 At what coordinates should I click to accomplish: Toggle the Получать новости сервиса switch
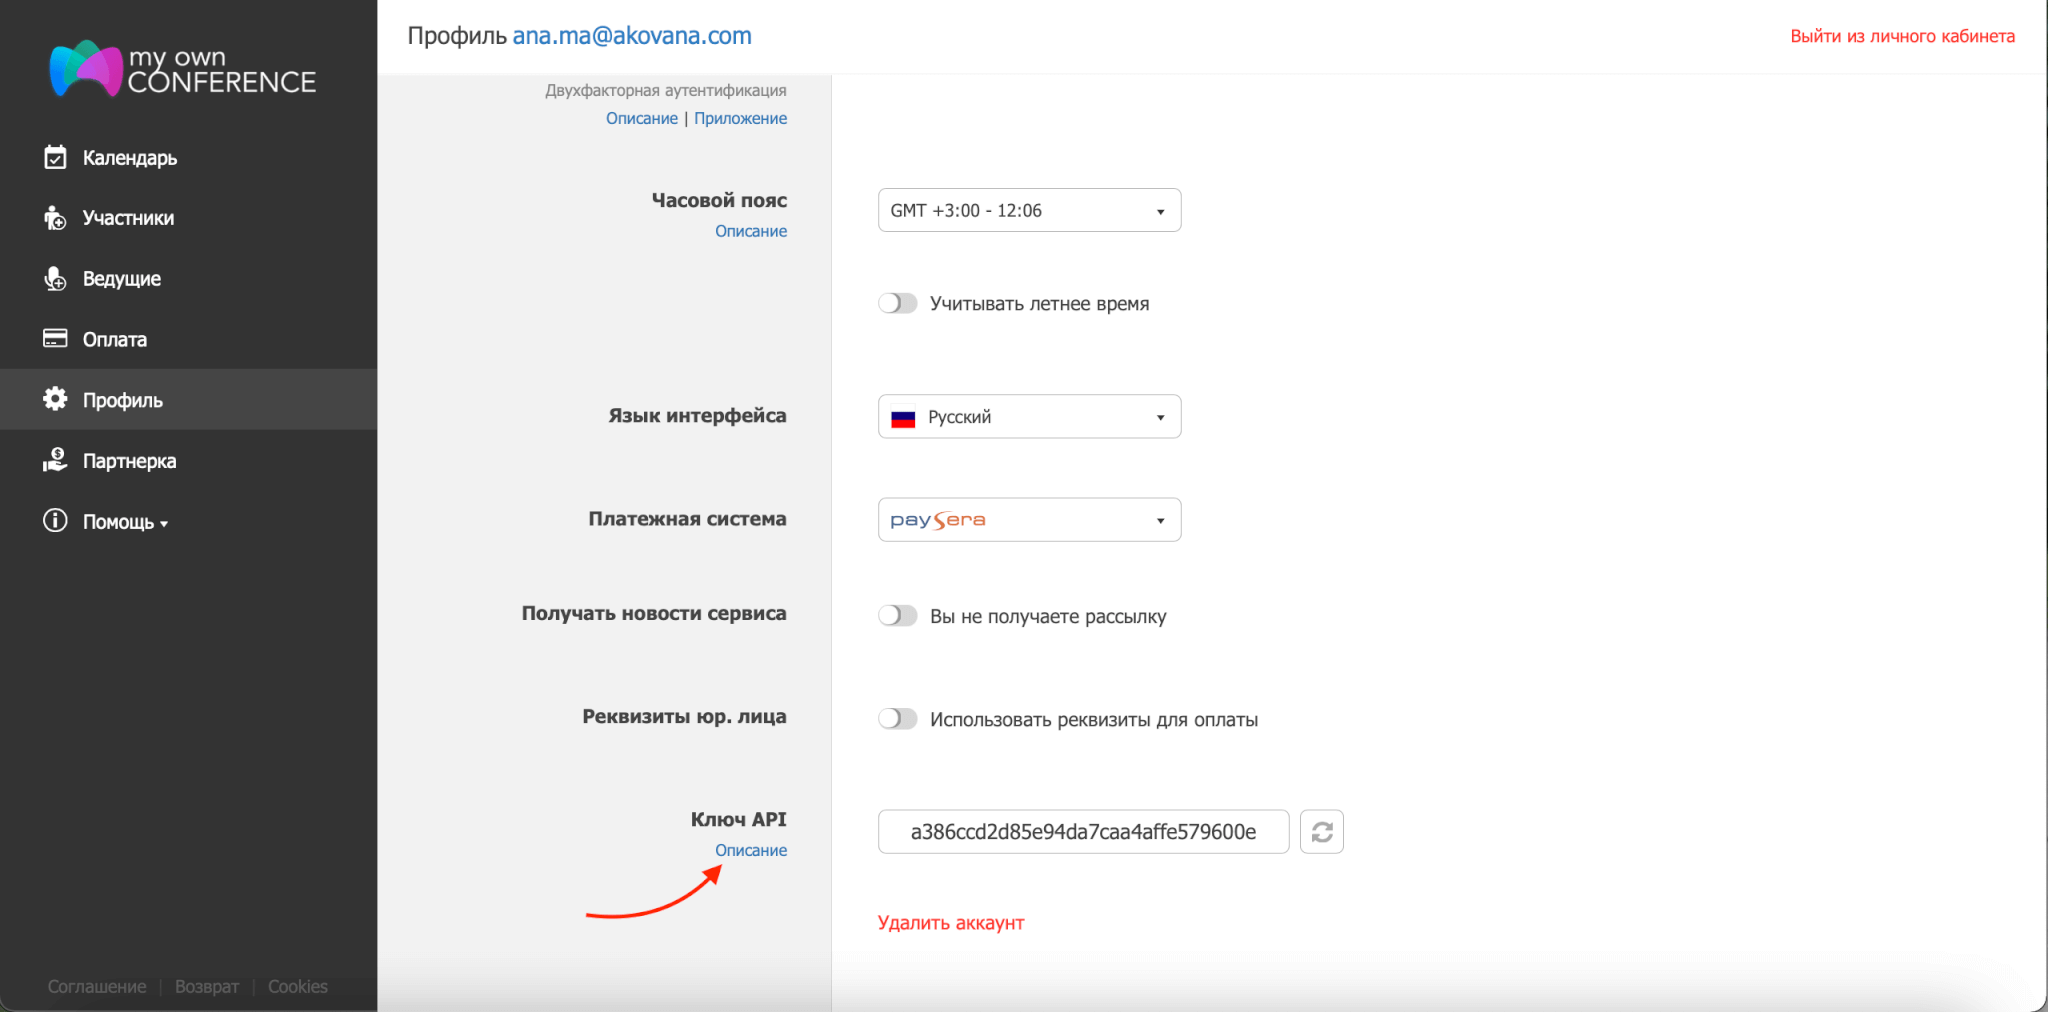pyautogui.click(x=897, y=615)
